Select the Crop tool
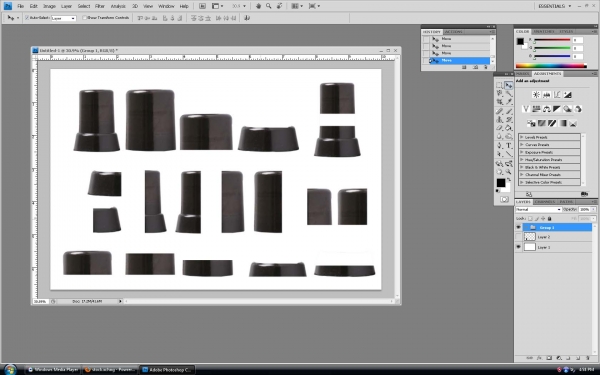The height and width of the screenshot is (375, 600). [500, 101]
